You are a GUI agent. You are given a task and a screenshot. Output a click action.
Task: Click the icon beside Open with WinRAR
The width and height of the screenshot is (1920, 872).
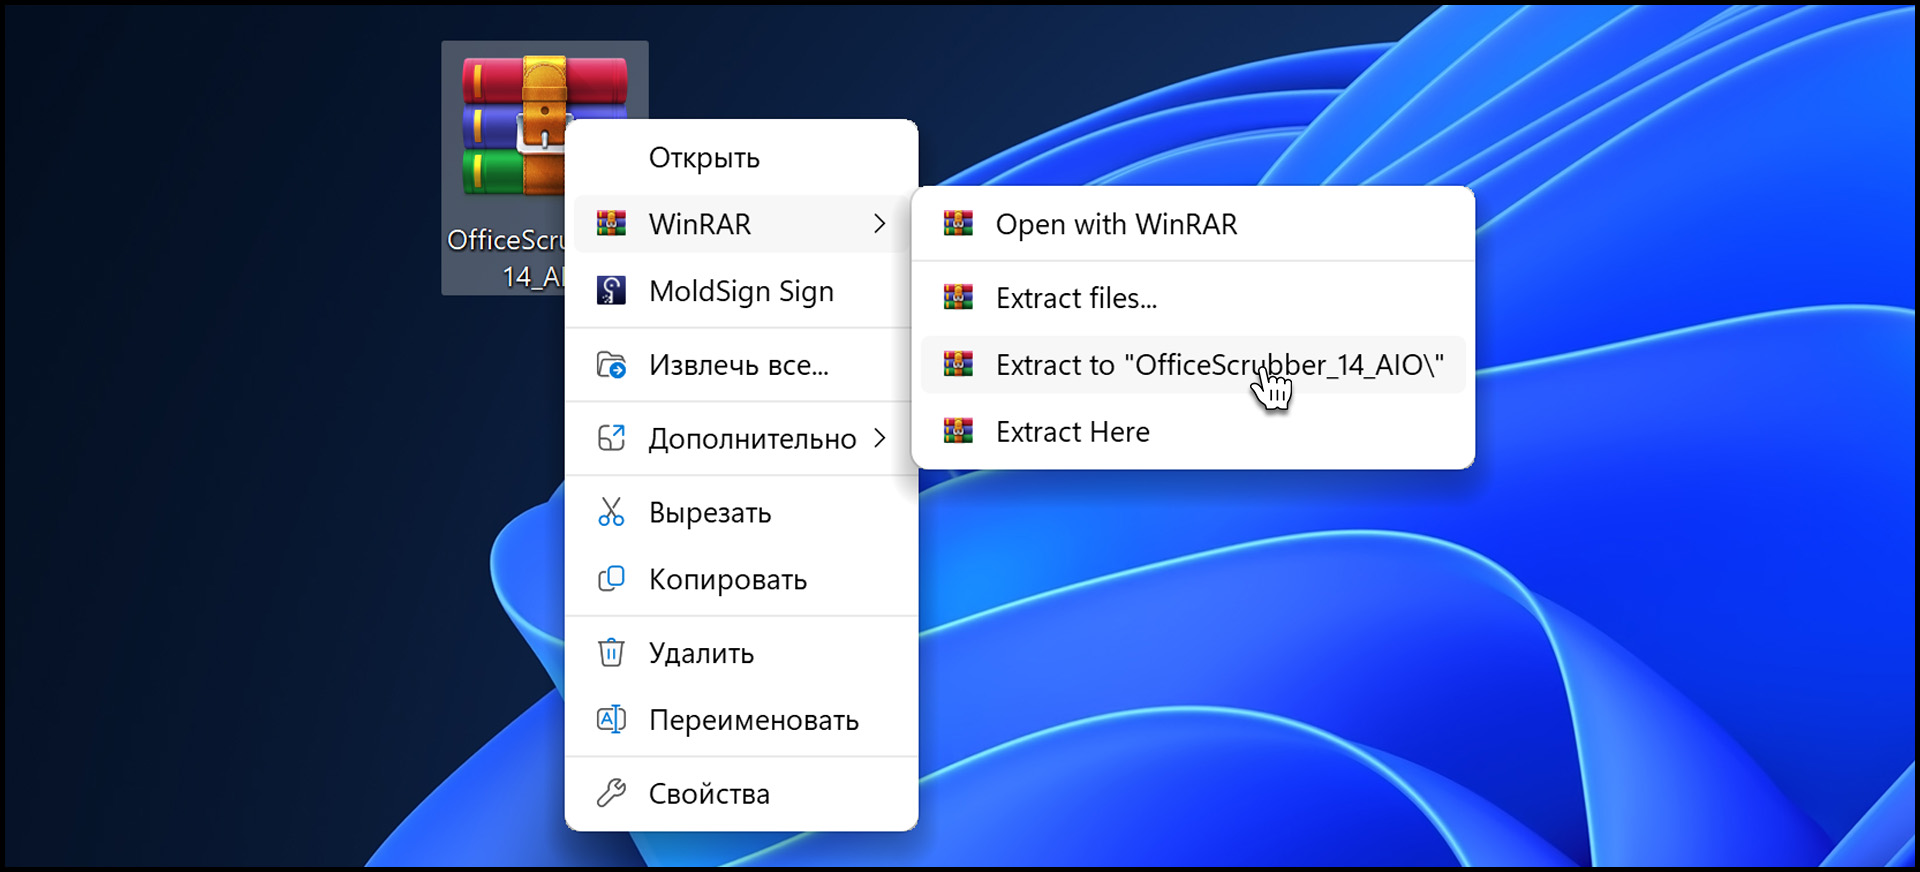pyautogui.click(x=958, y=224)
